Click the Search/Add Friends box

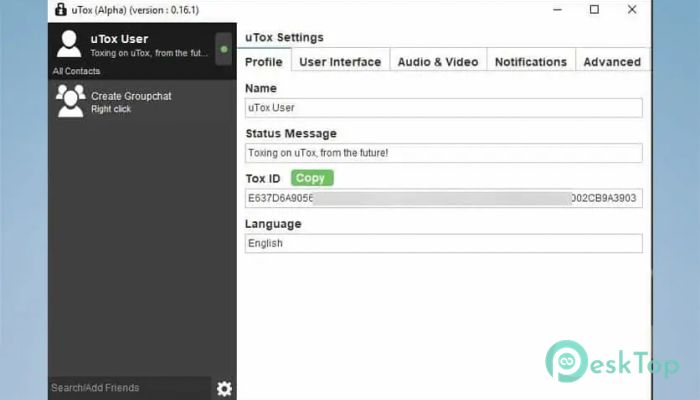[x=129, y=388]
